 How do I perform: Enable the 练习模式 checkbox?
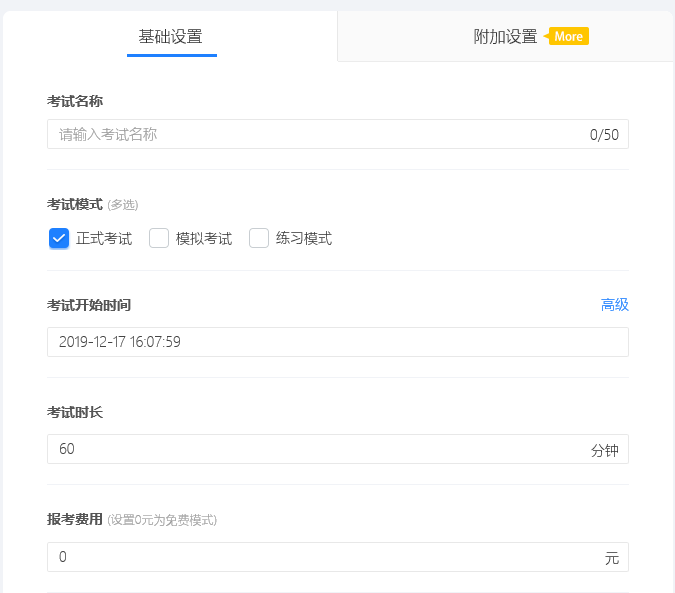(259, 238)
